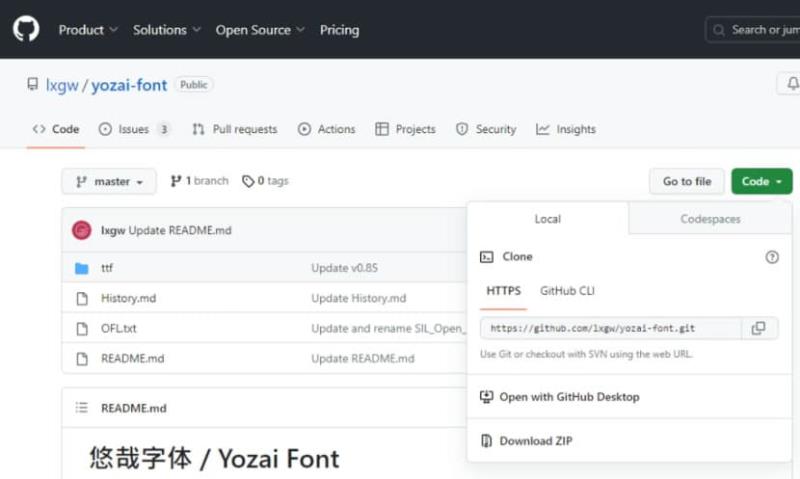Open the Product menu

pos(88,30)
